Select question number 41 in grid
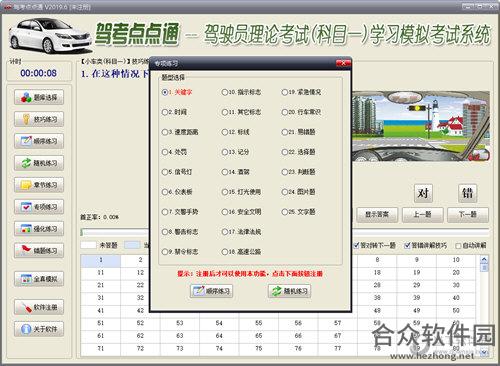The height and width of the screenshot is (366, 500). tap(100, 310)
